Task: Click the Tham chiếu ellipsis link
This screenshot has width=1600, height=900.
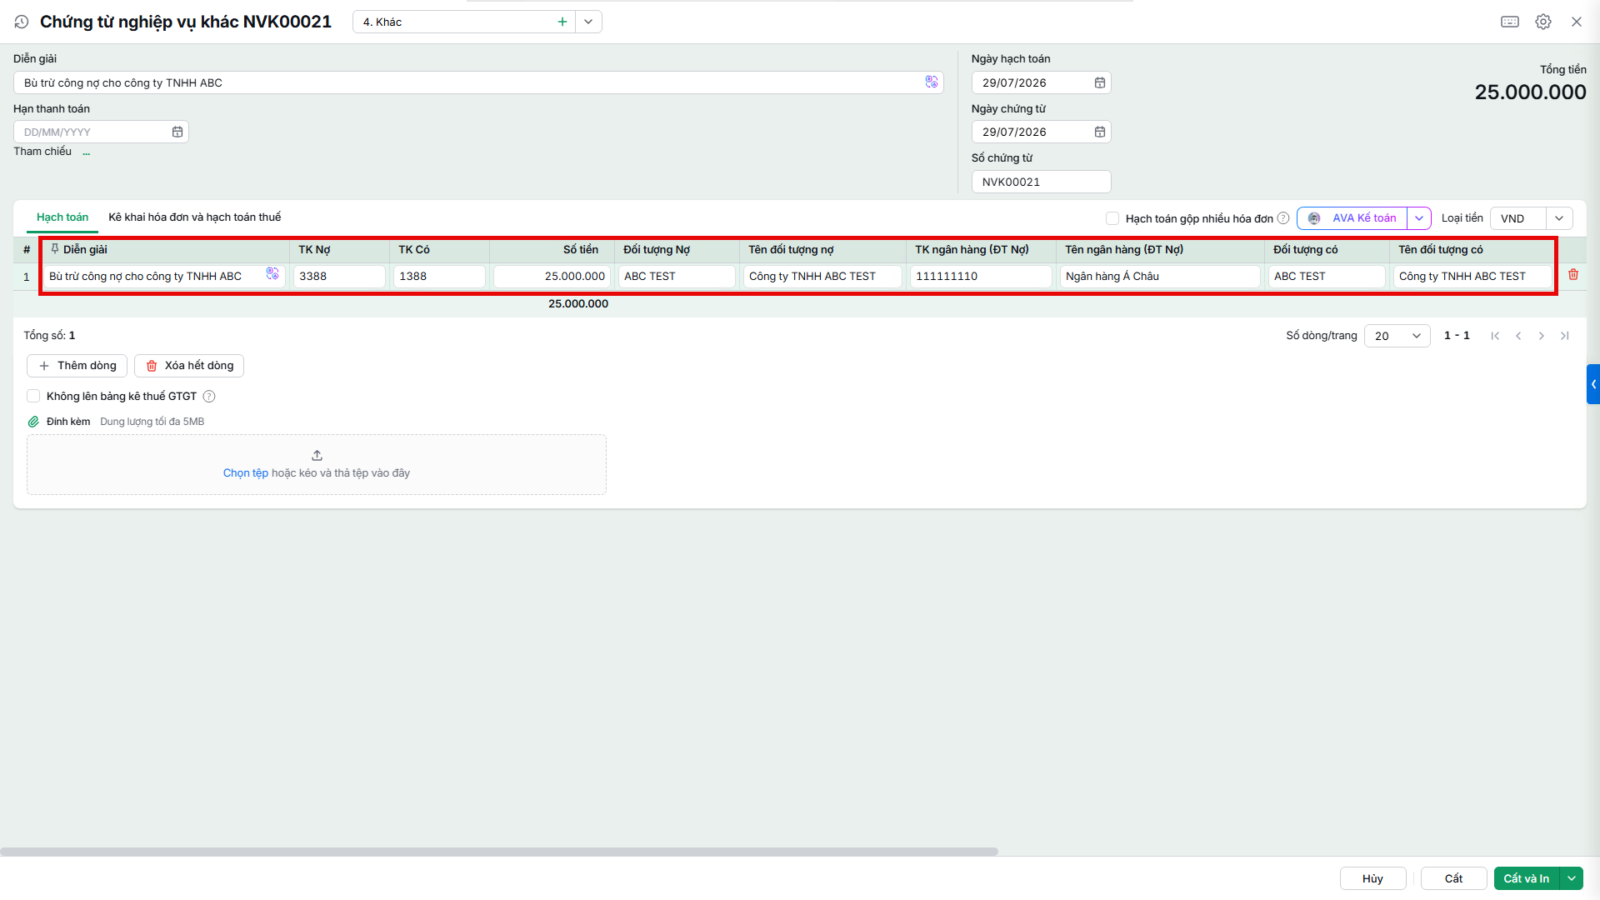Action: click(x=86, y=152)
